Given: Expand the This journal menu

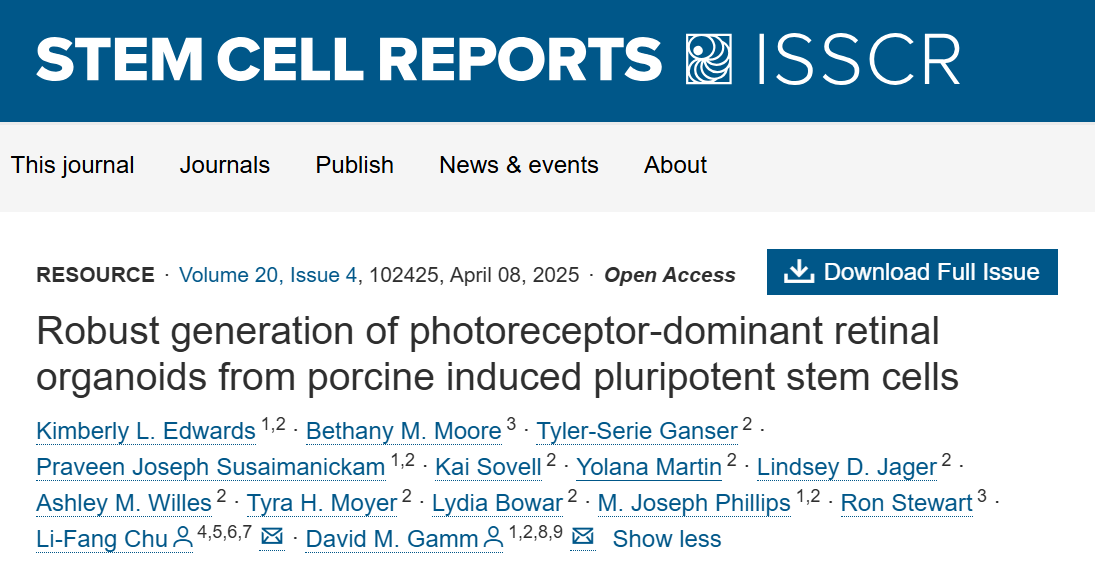Looking at the screenshot, I should pos(72,165).
